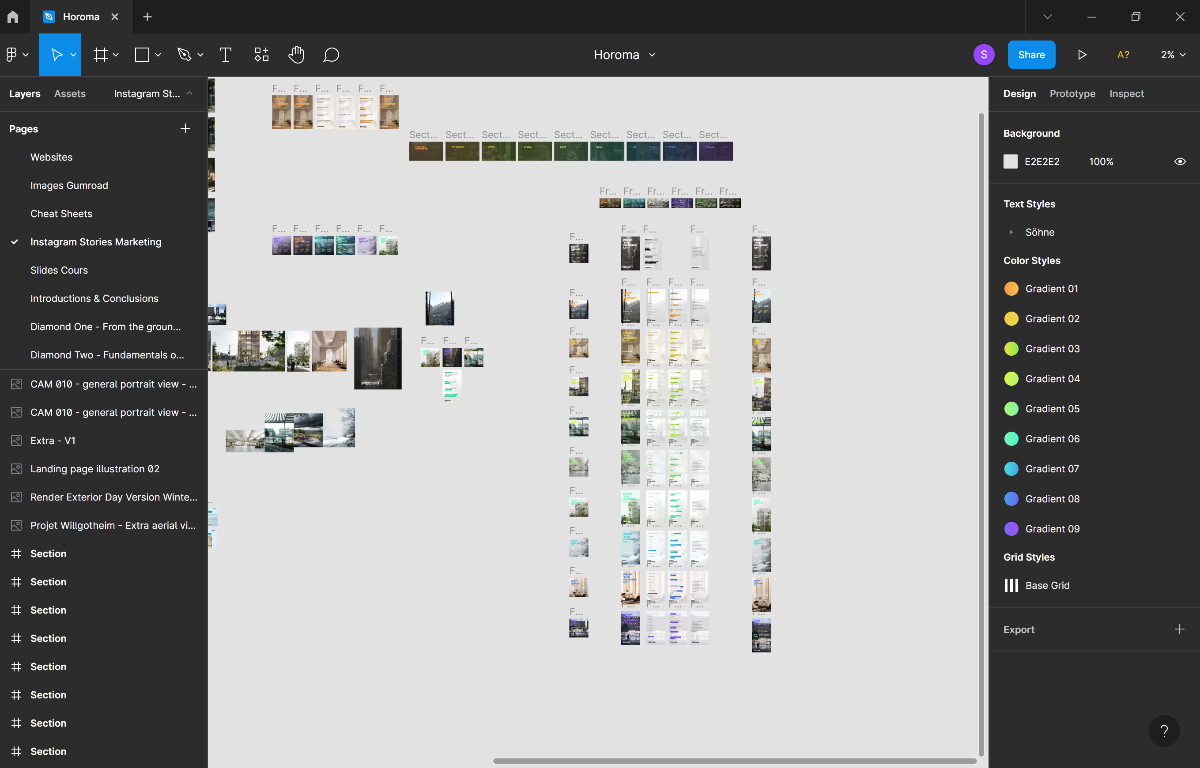Select the Move tool
The height and width of the screenshot is (768, 1200).
(57, 55)
